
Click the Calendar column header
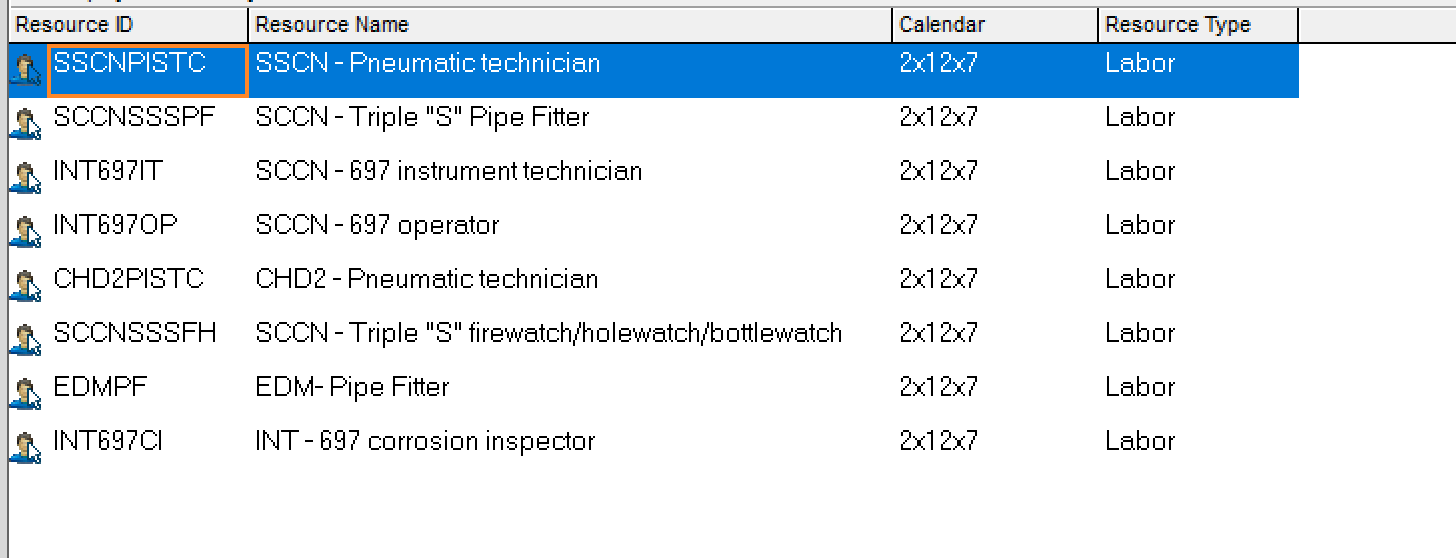coord(995,25)
